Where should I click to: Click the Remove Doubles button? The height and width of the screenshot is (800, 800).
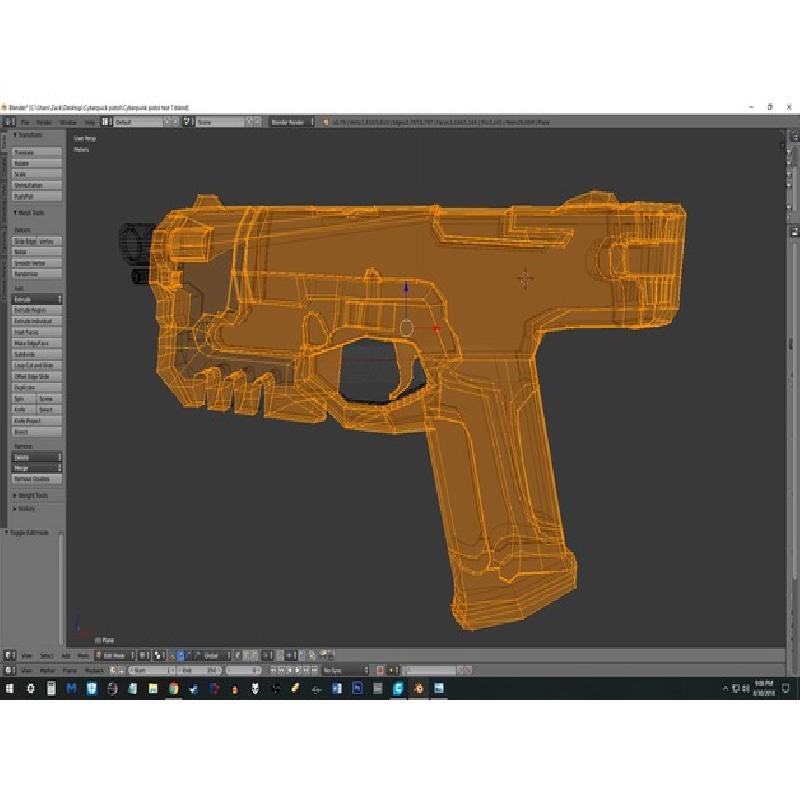coord(37,479)
